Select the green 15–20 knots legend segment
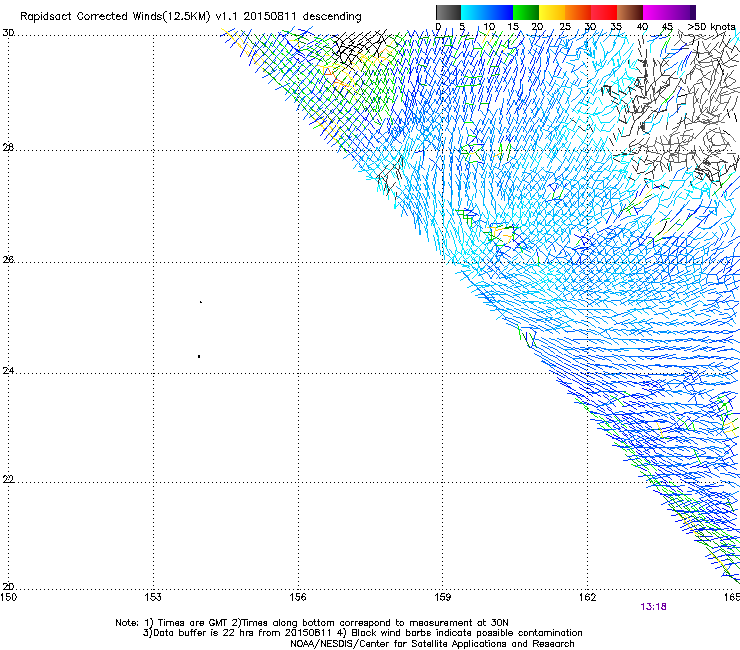The height and width of the screenshot is (650, 740). [526, 12]
